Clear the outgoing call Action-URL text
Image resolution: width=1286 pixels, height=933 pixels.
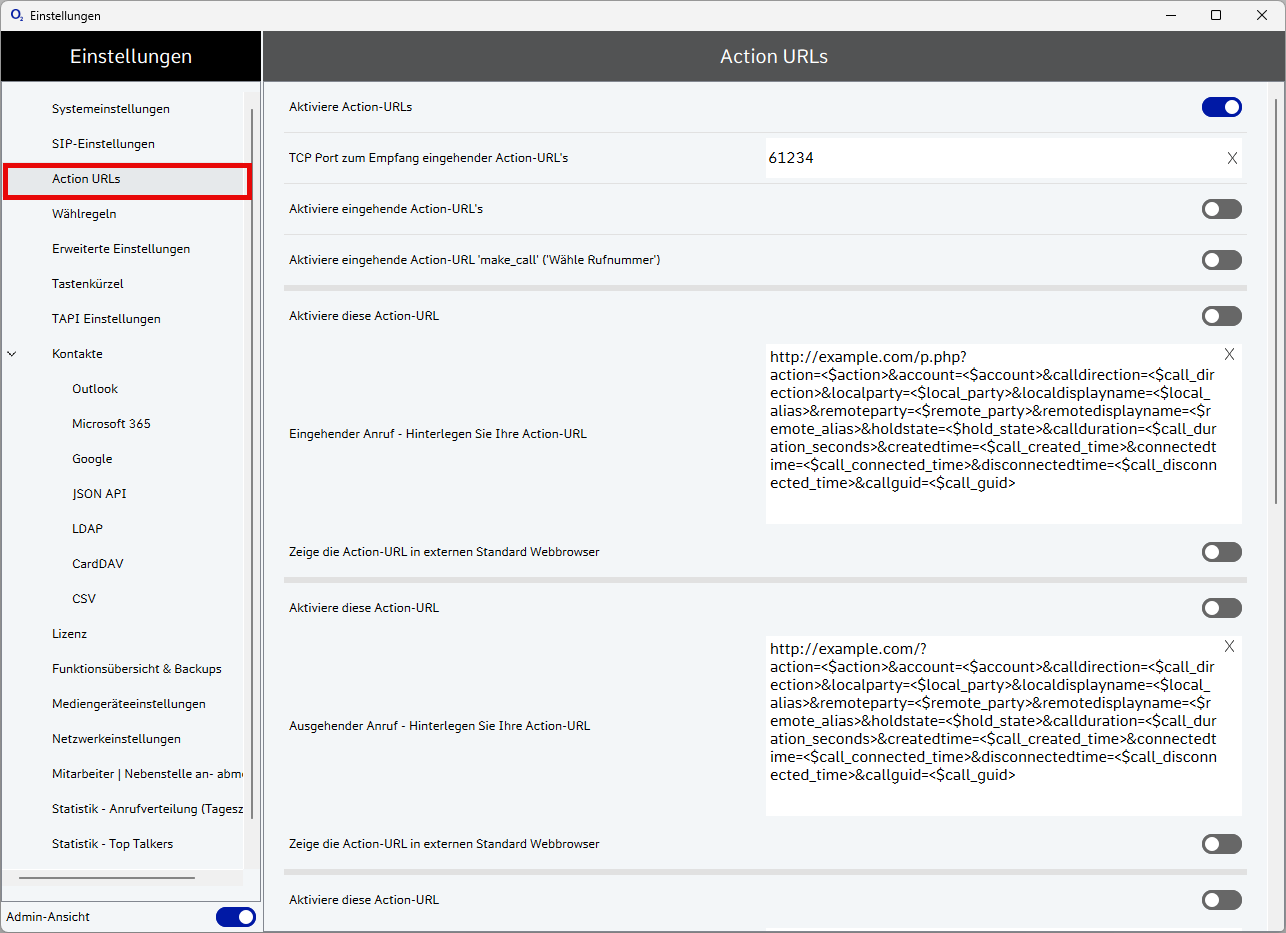(1229, 646)
